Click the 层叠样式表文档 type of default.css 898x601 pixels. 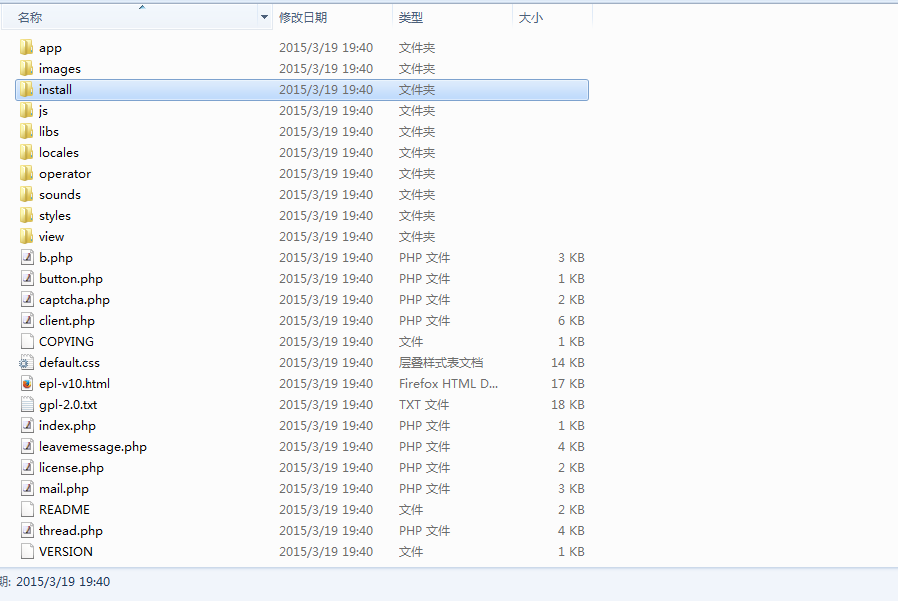click(x=441, y=363)
